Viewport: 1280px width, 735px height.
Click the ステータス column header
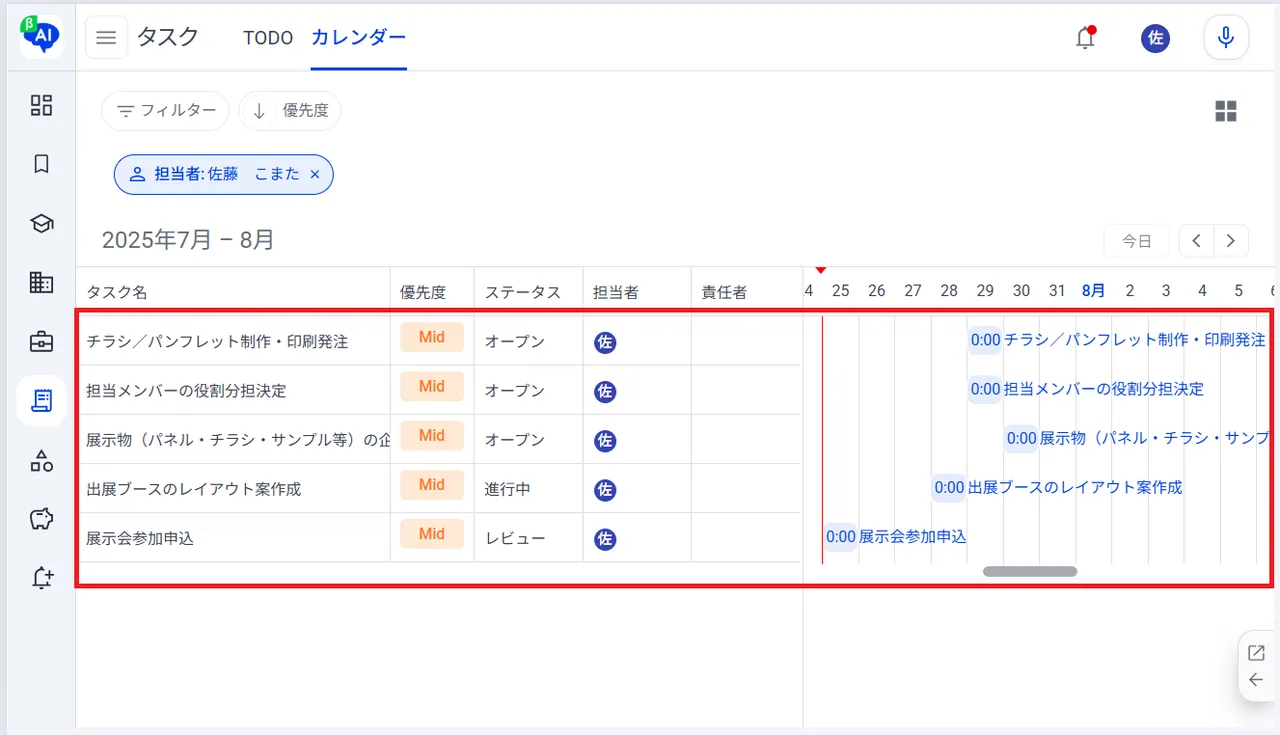pos(523,293)
